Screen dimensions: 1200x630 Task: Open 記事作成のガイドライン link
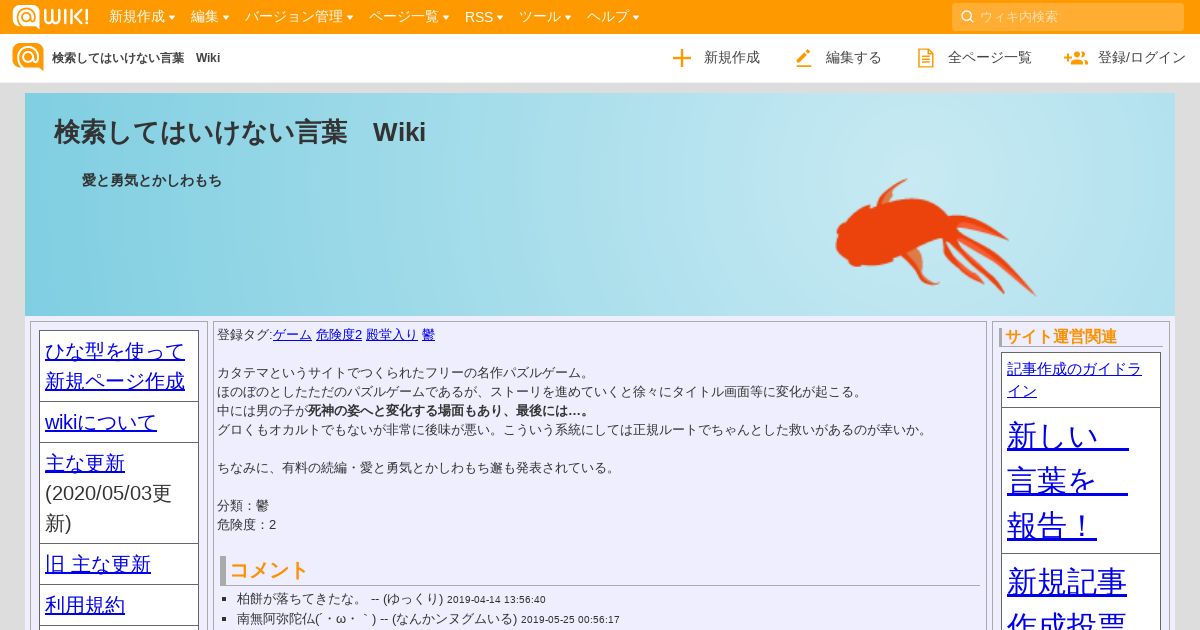tap(1074, 380)
